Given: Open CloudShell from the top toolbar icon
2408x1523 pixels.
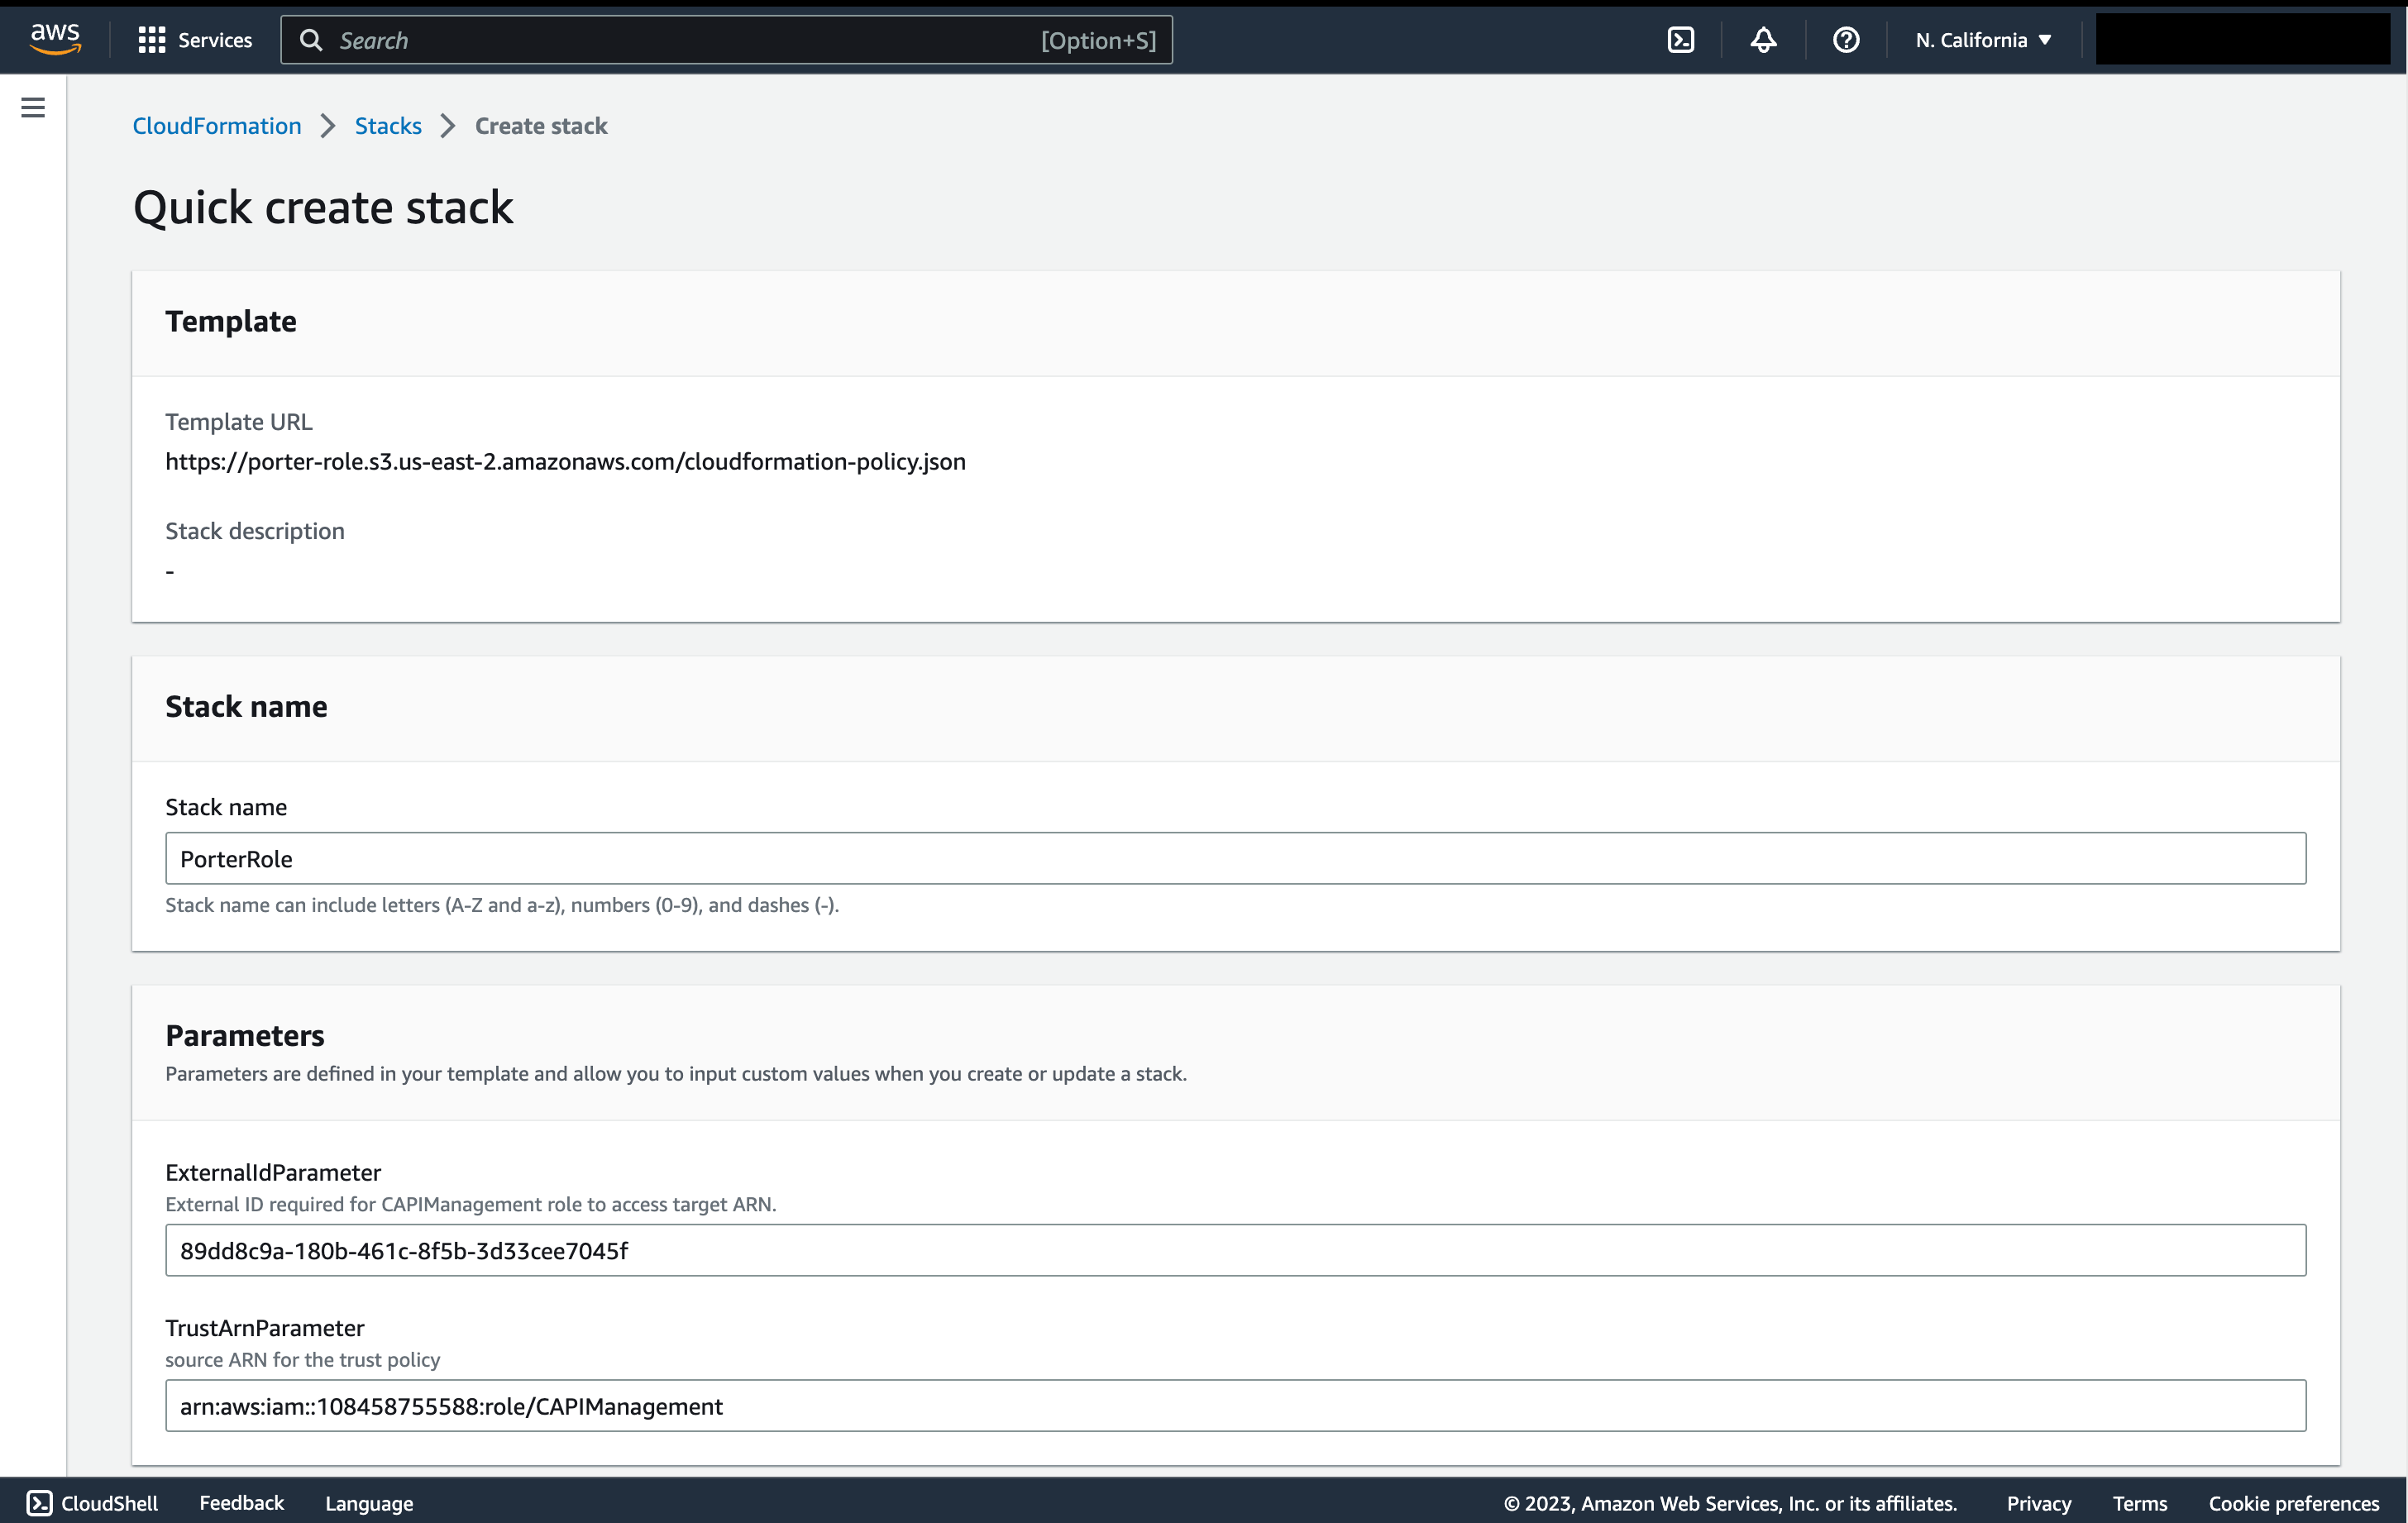Looking at the screenshot, I should point(1681,40).
